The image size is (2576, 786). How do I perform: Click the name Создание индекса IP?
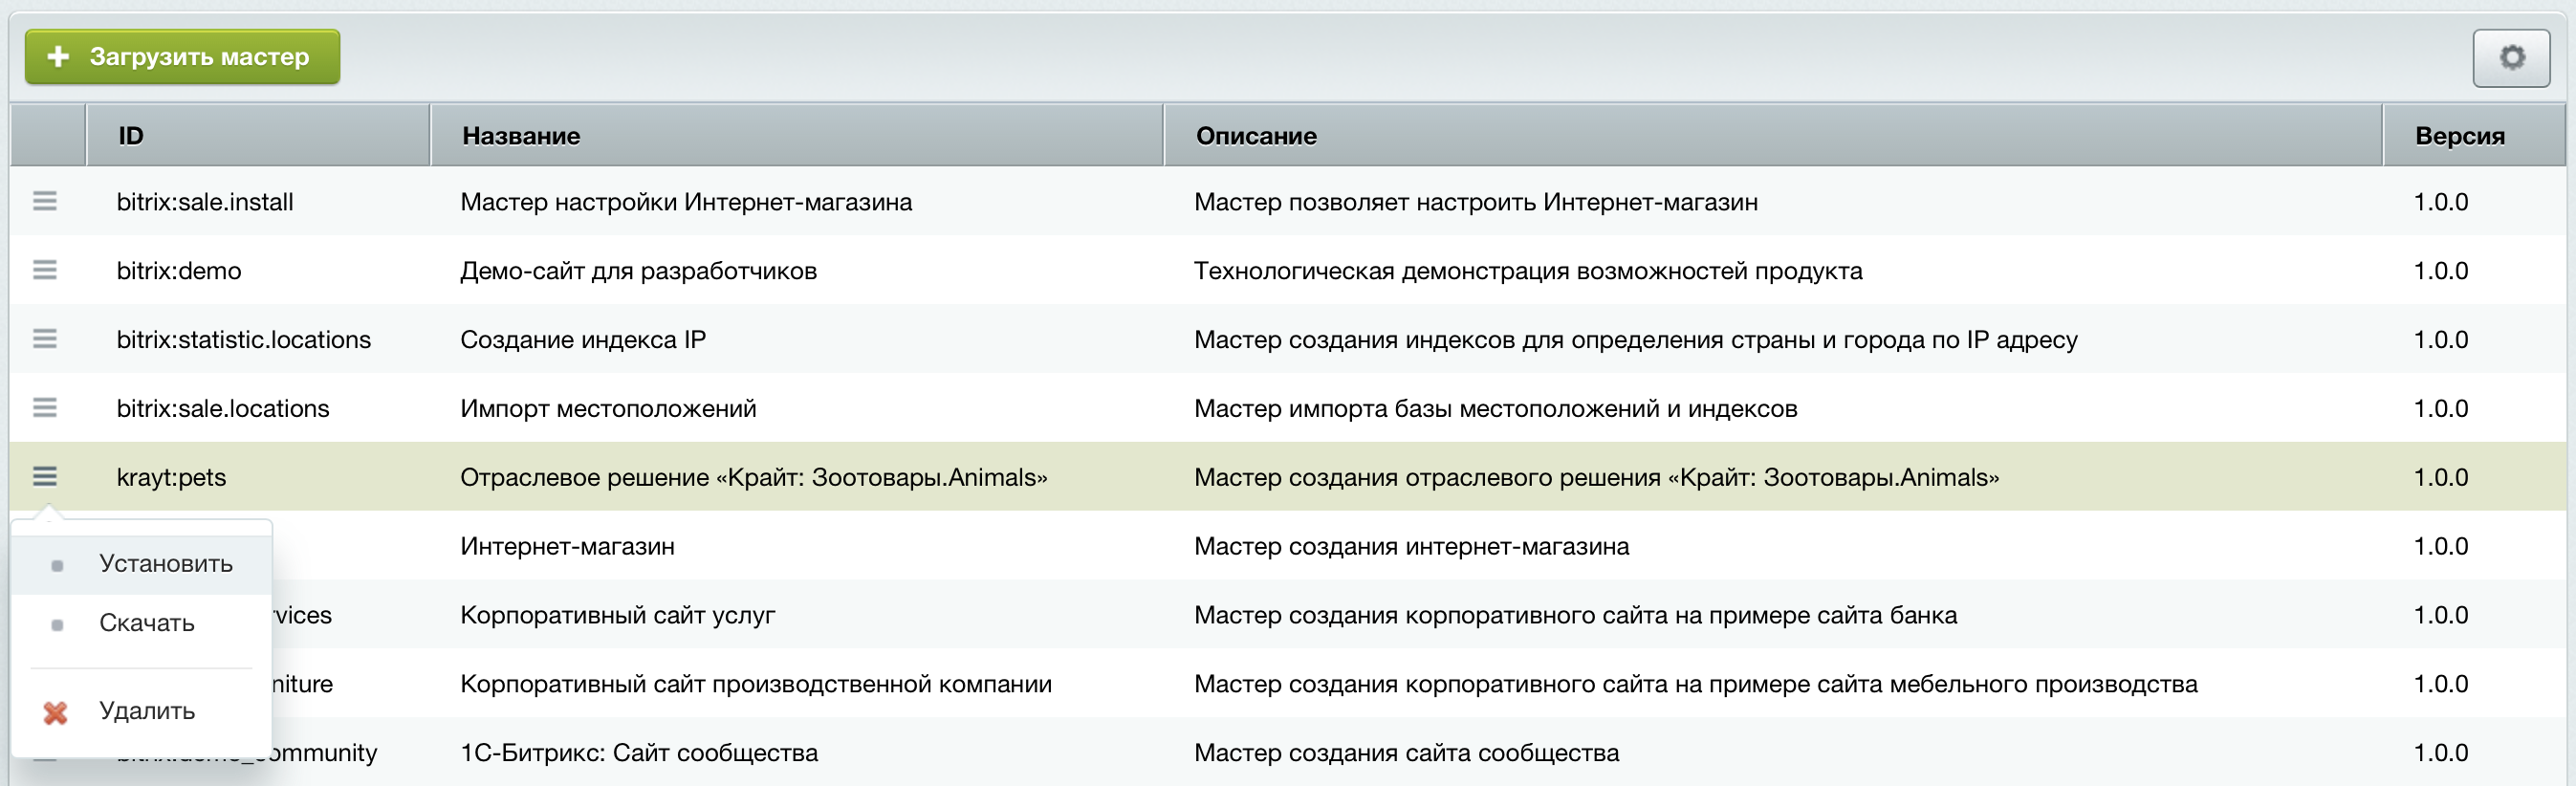[x=583, y=340]
